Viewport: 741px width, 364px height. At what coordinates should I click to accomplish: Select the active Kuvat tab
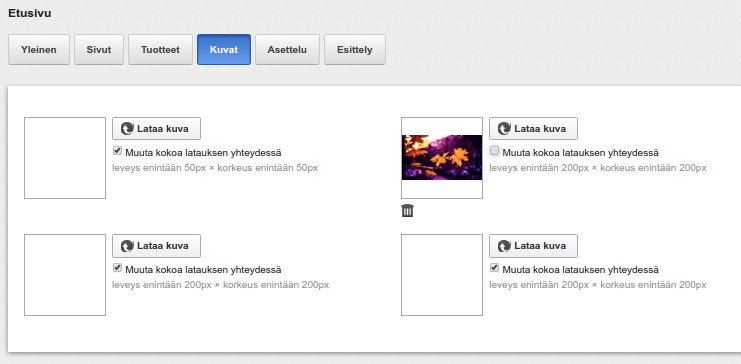(x=224, y=50)
